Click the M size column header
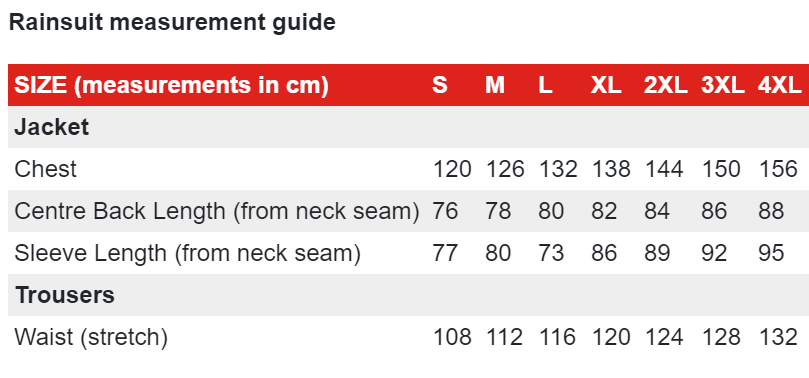 point(495,85)
